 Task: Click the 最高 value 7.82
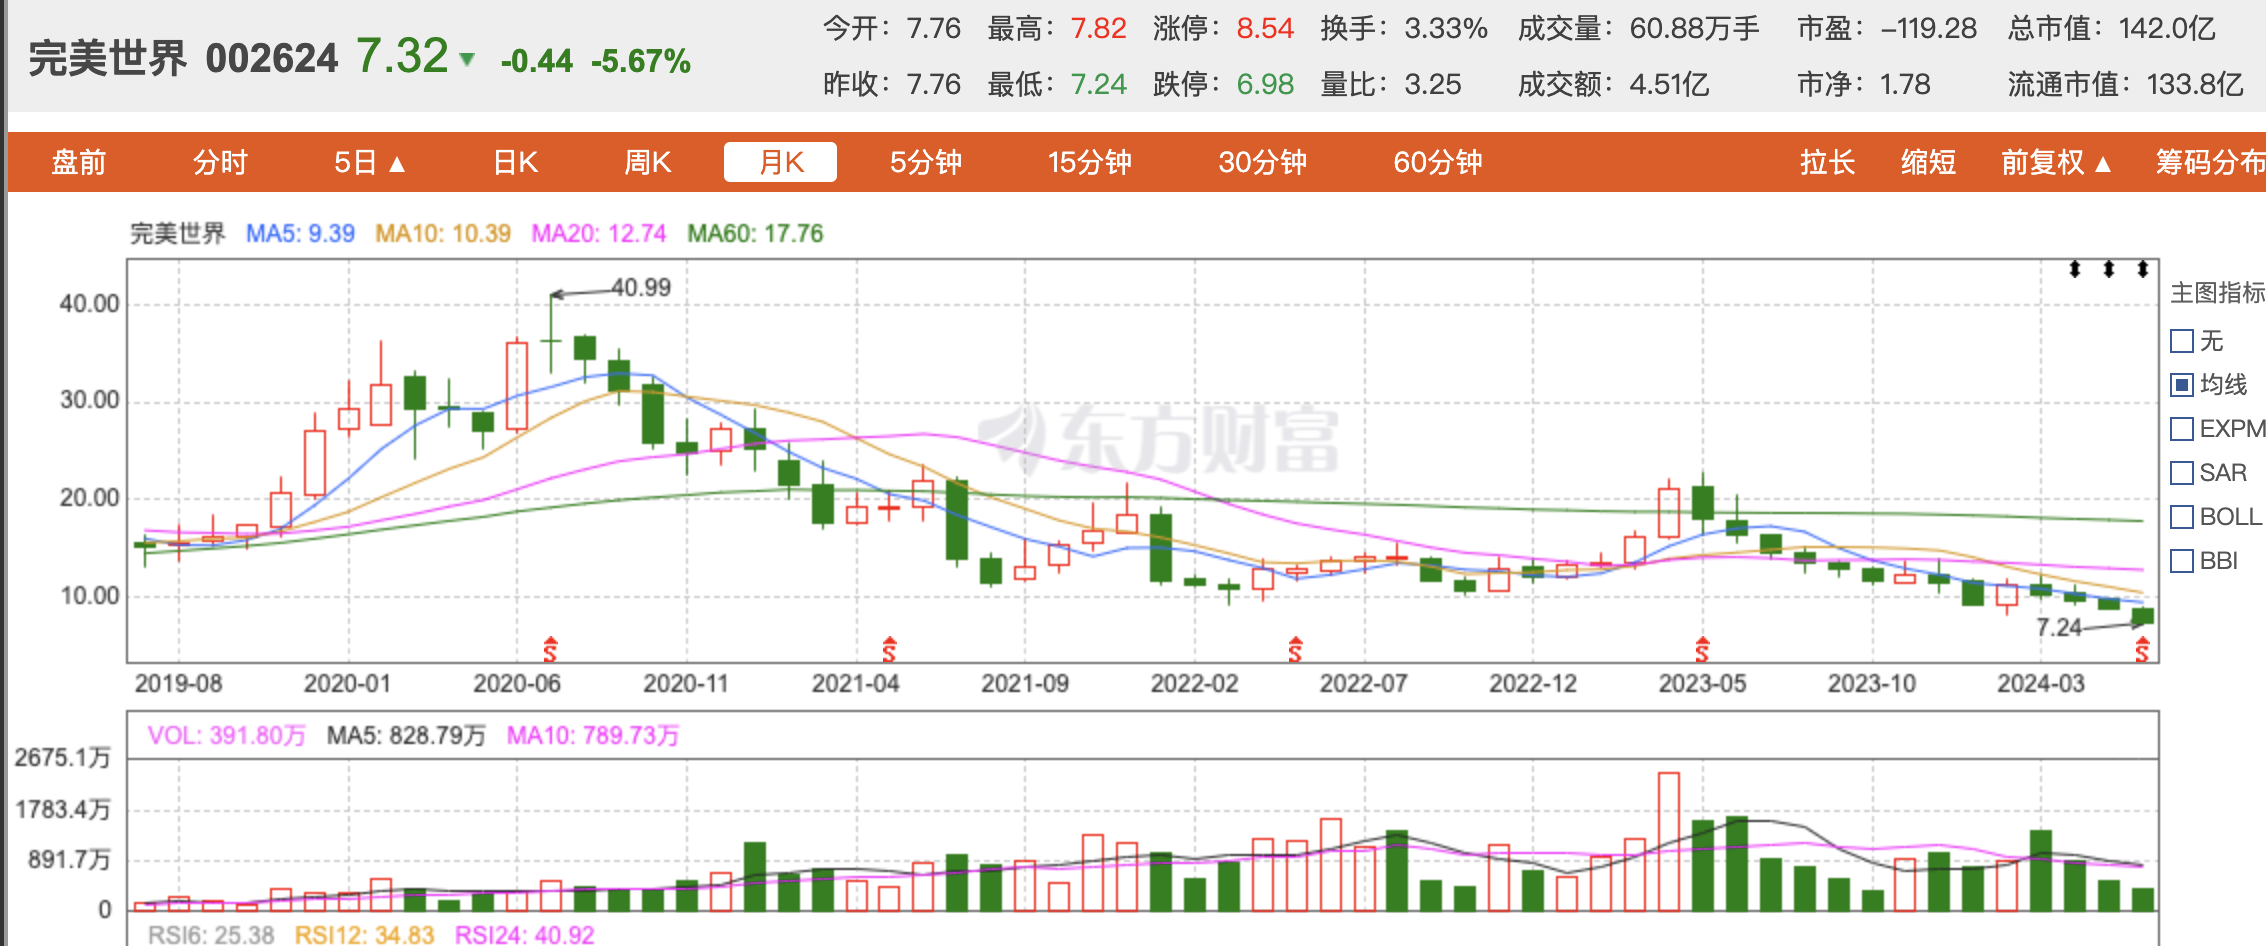click(x=1099, y=28)
